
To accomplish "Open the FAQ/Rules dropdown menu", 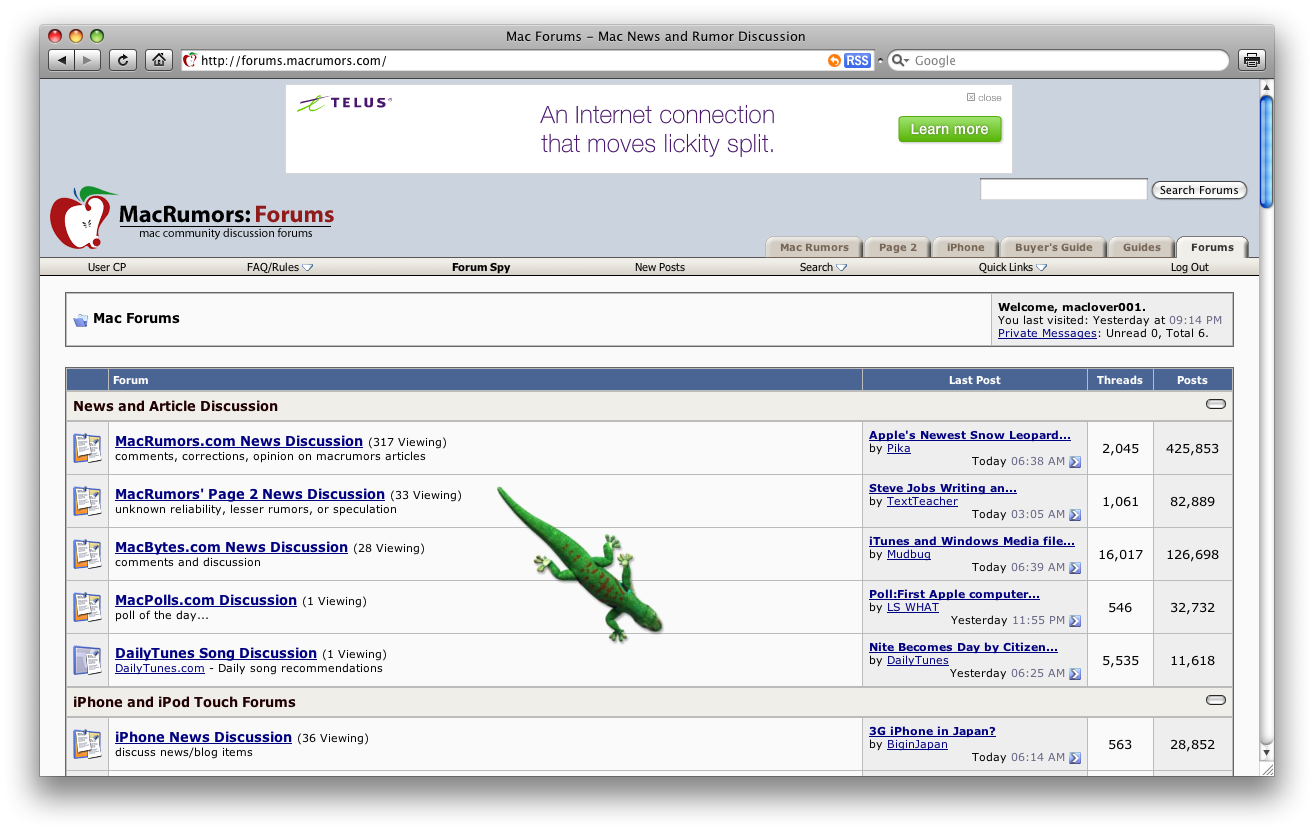I will [x=280, y=267].
